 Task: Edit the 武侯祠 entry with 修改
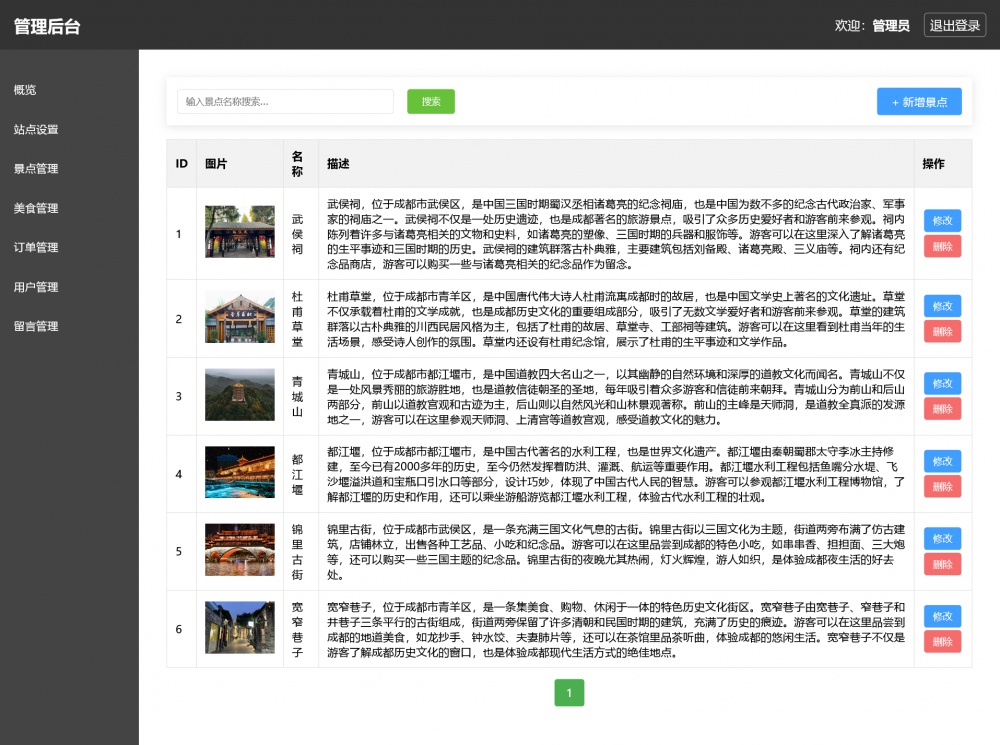click(x=942, y=221)
